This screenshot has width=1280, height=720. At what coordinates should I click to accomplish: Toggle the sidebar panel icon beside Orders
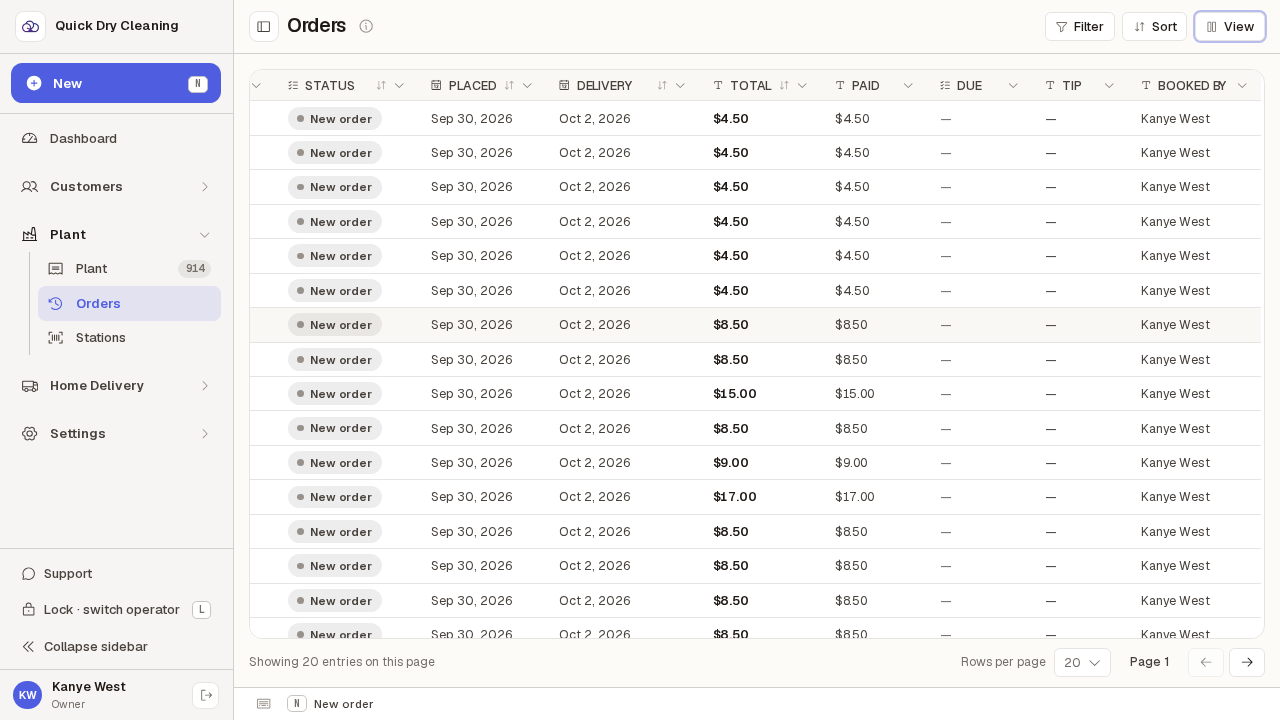264,26
